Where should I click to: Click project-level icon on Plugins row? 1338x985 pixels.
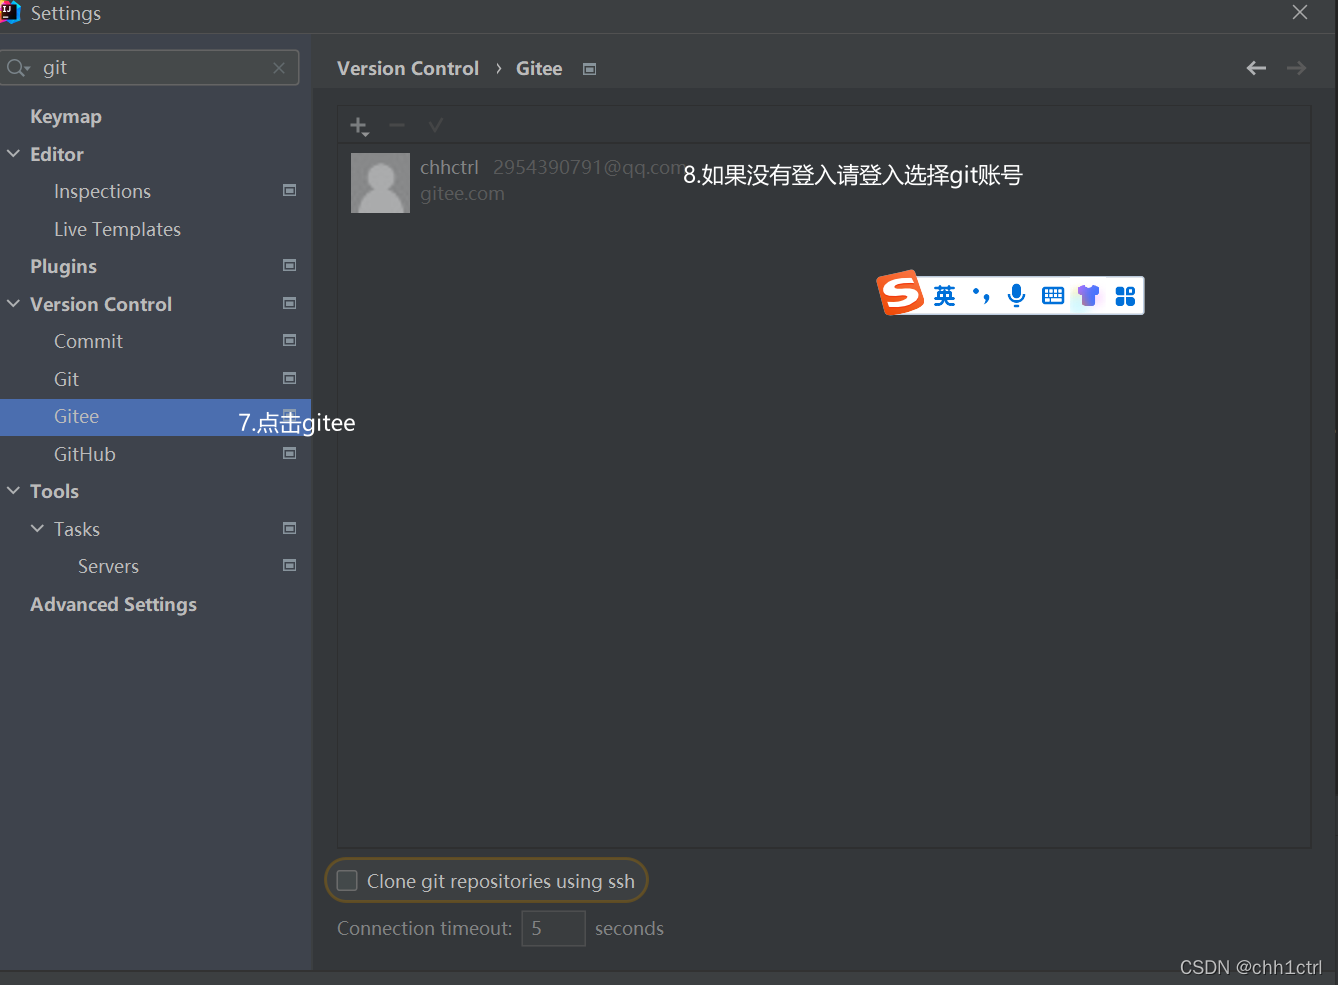point(290,265)
